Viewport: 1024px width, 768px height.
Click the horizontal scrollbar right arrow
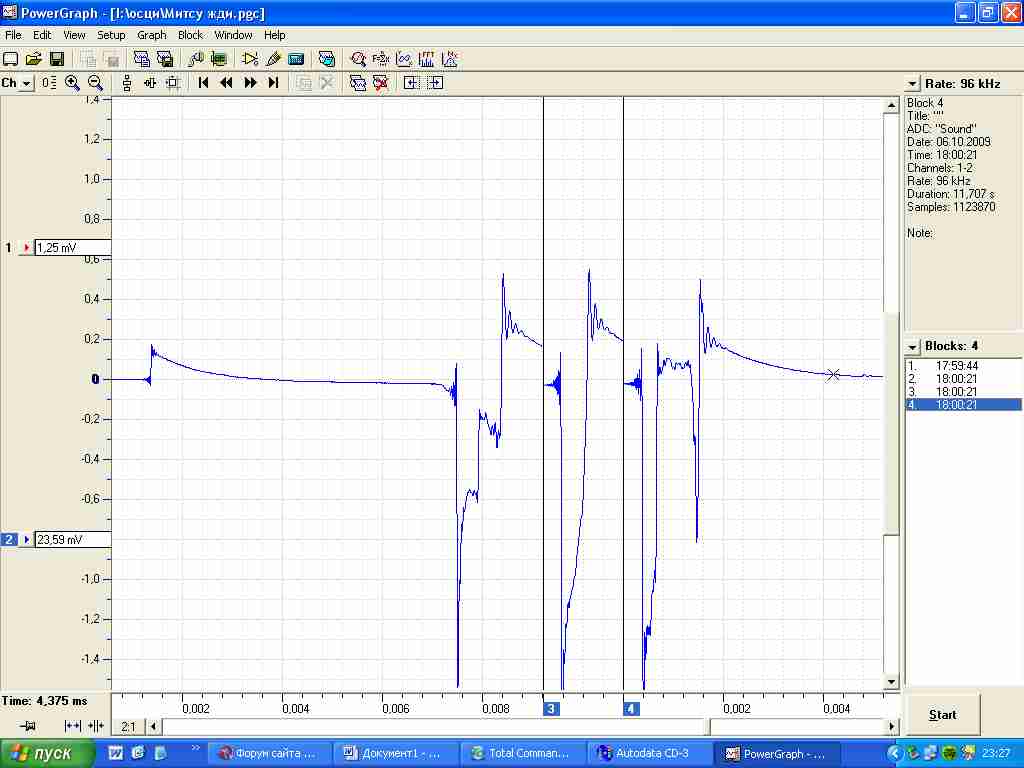891,726
